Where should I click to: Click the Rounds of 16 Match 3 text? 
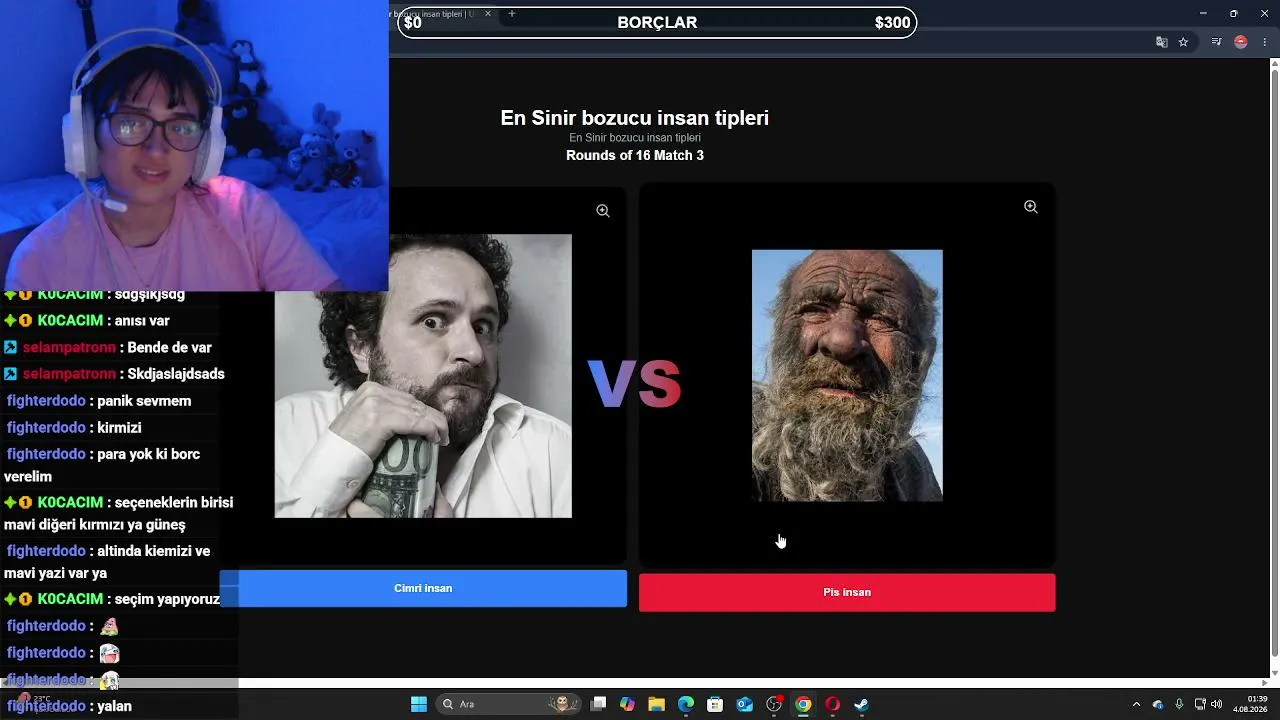coord(635,155)
